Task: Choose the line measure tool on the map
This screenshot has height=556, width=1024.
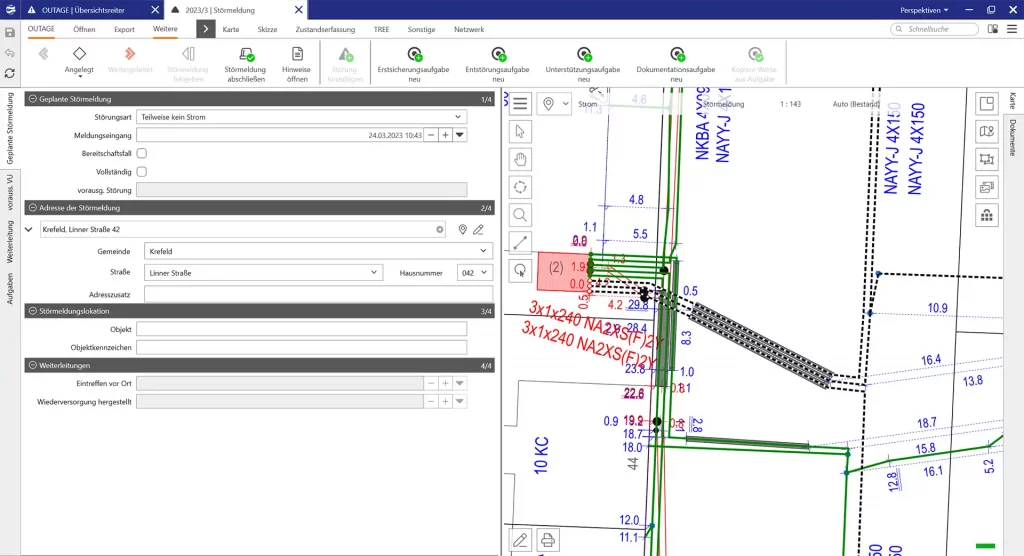Action: (x=520, y=241)
